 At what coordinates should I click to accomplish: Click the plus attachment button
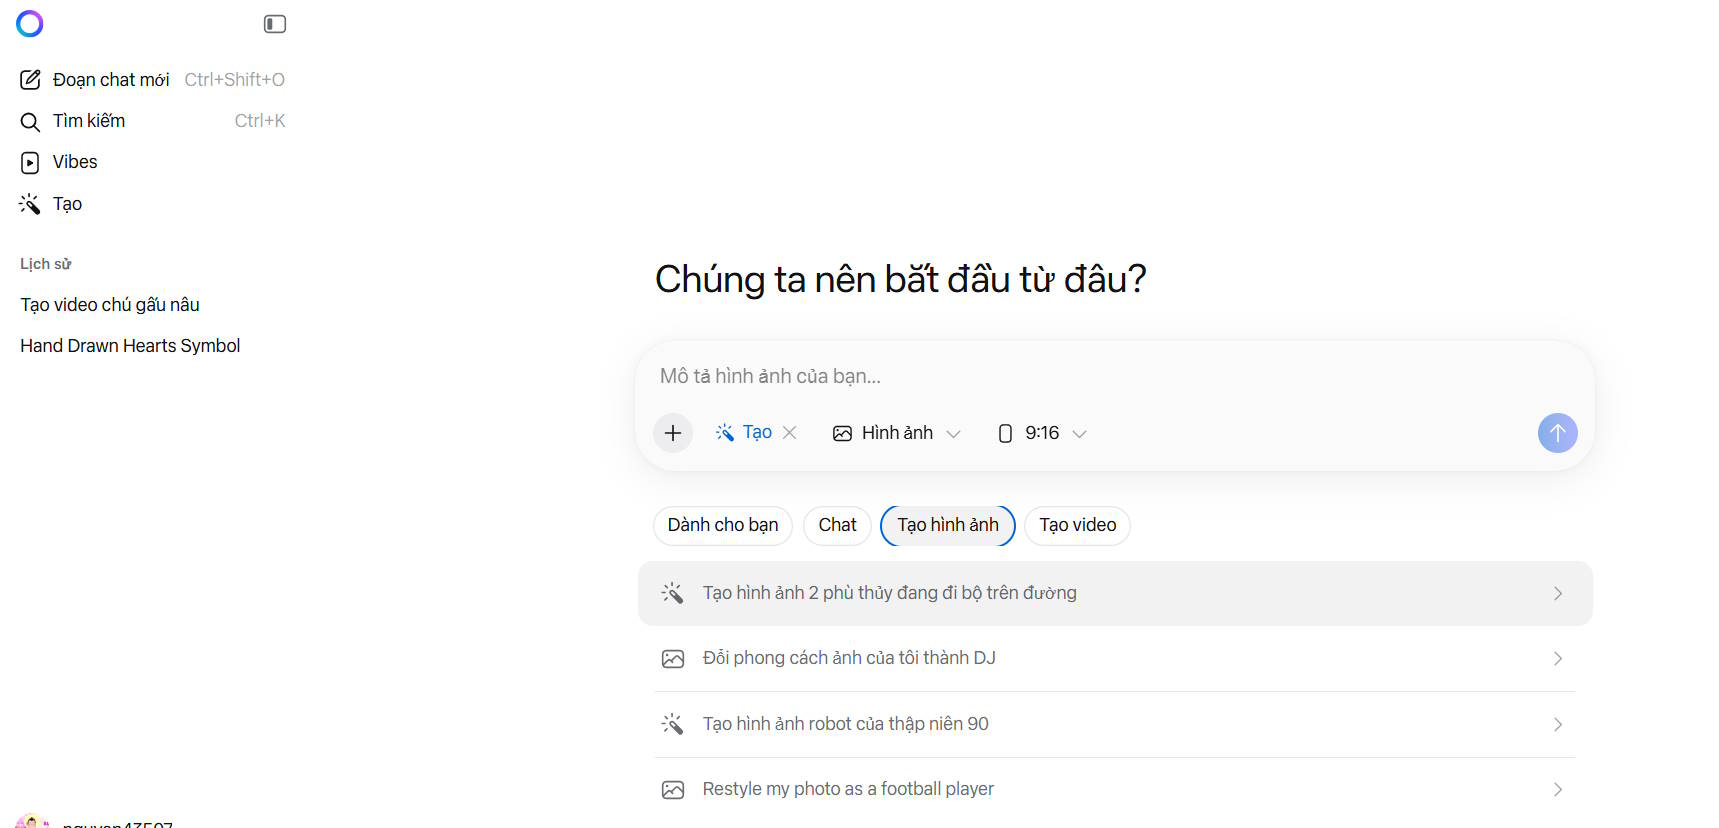pos(673,433)
